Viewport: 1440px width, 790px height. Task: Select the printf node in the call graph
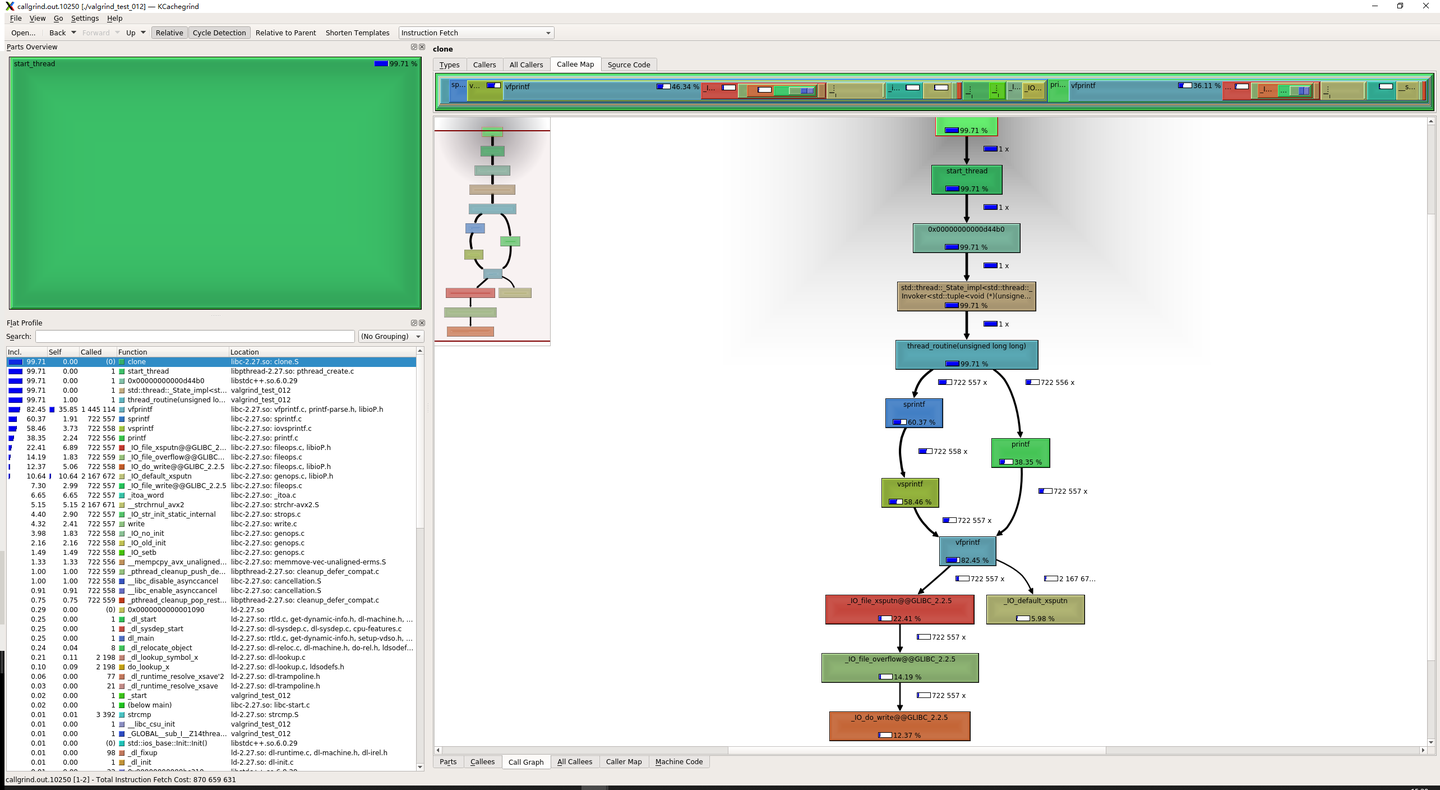pos(1020,453)
